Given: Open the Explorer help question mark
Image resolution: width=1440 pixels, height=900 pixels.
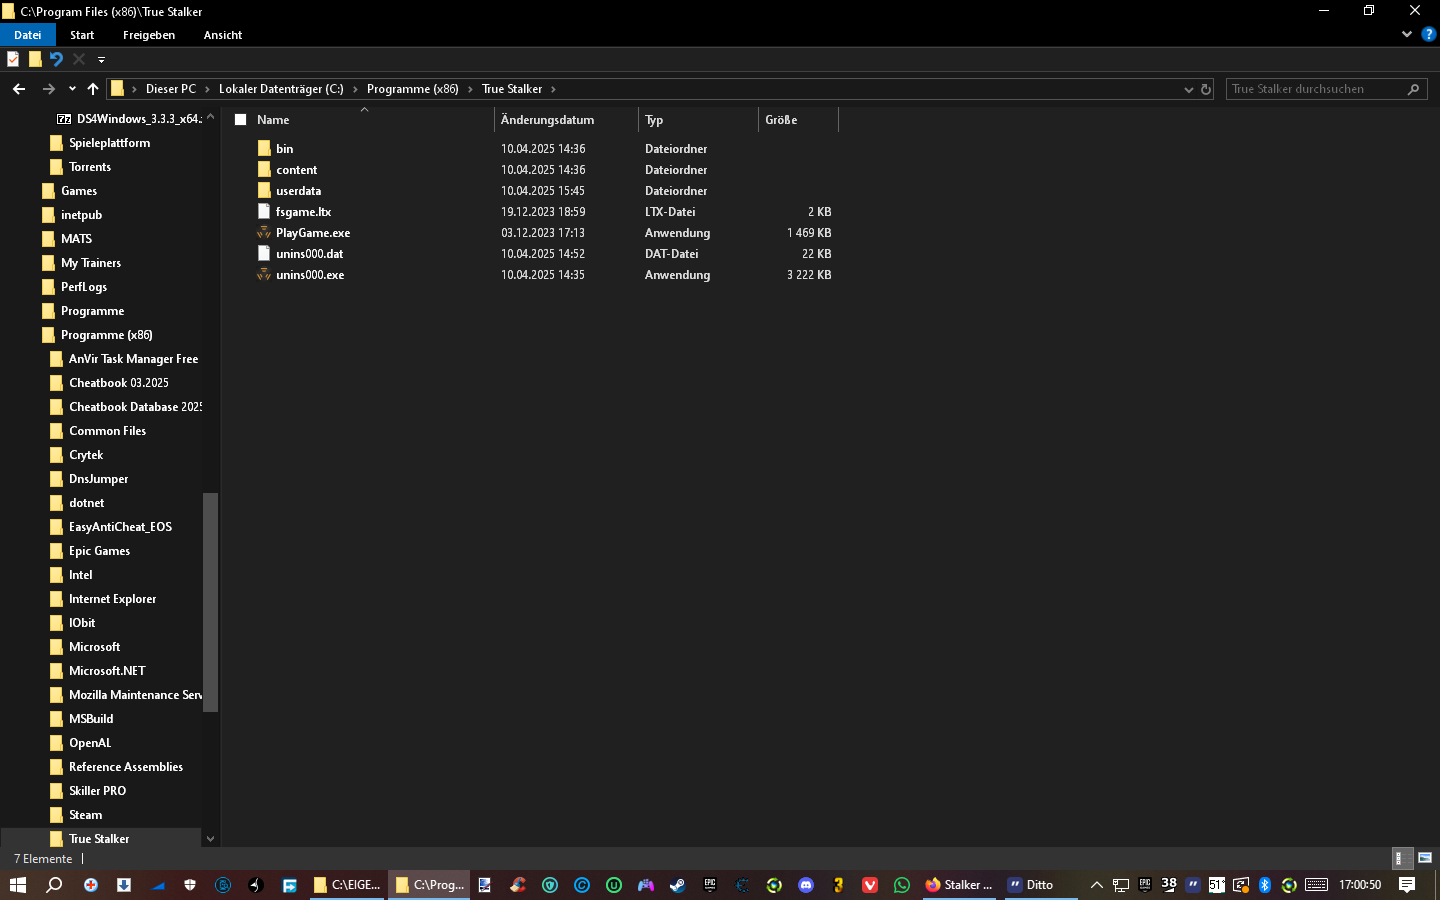Looking at the screenshot, I should 1429,34.
